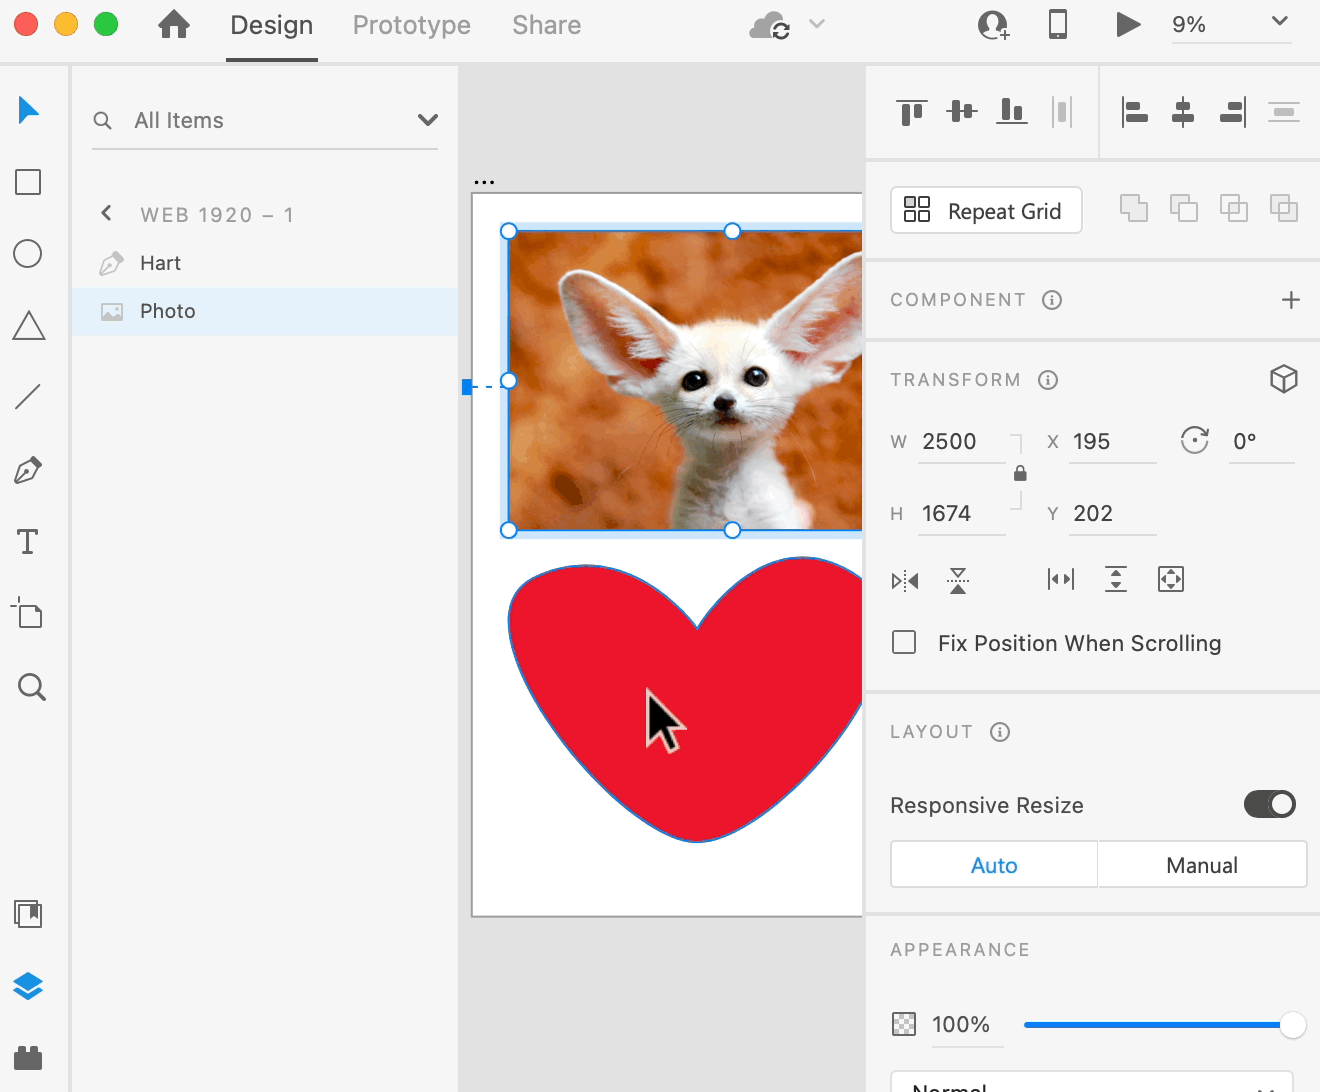Image resolution: width=1320 pixels, height=1092 pixels.
Task: Edit the rotation angle field
Action: click(x=1261, y=442)
